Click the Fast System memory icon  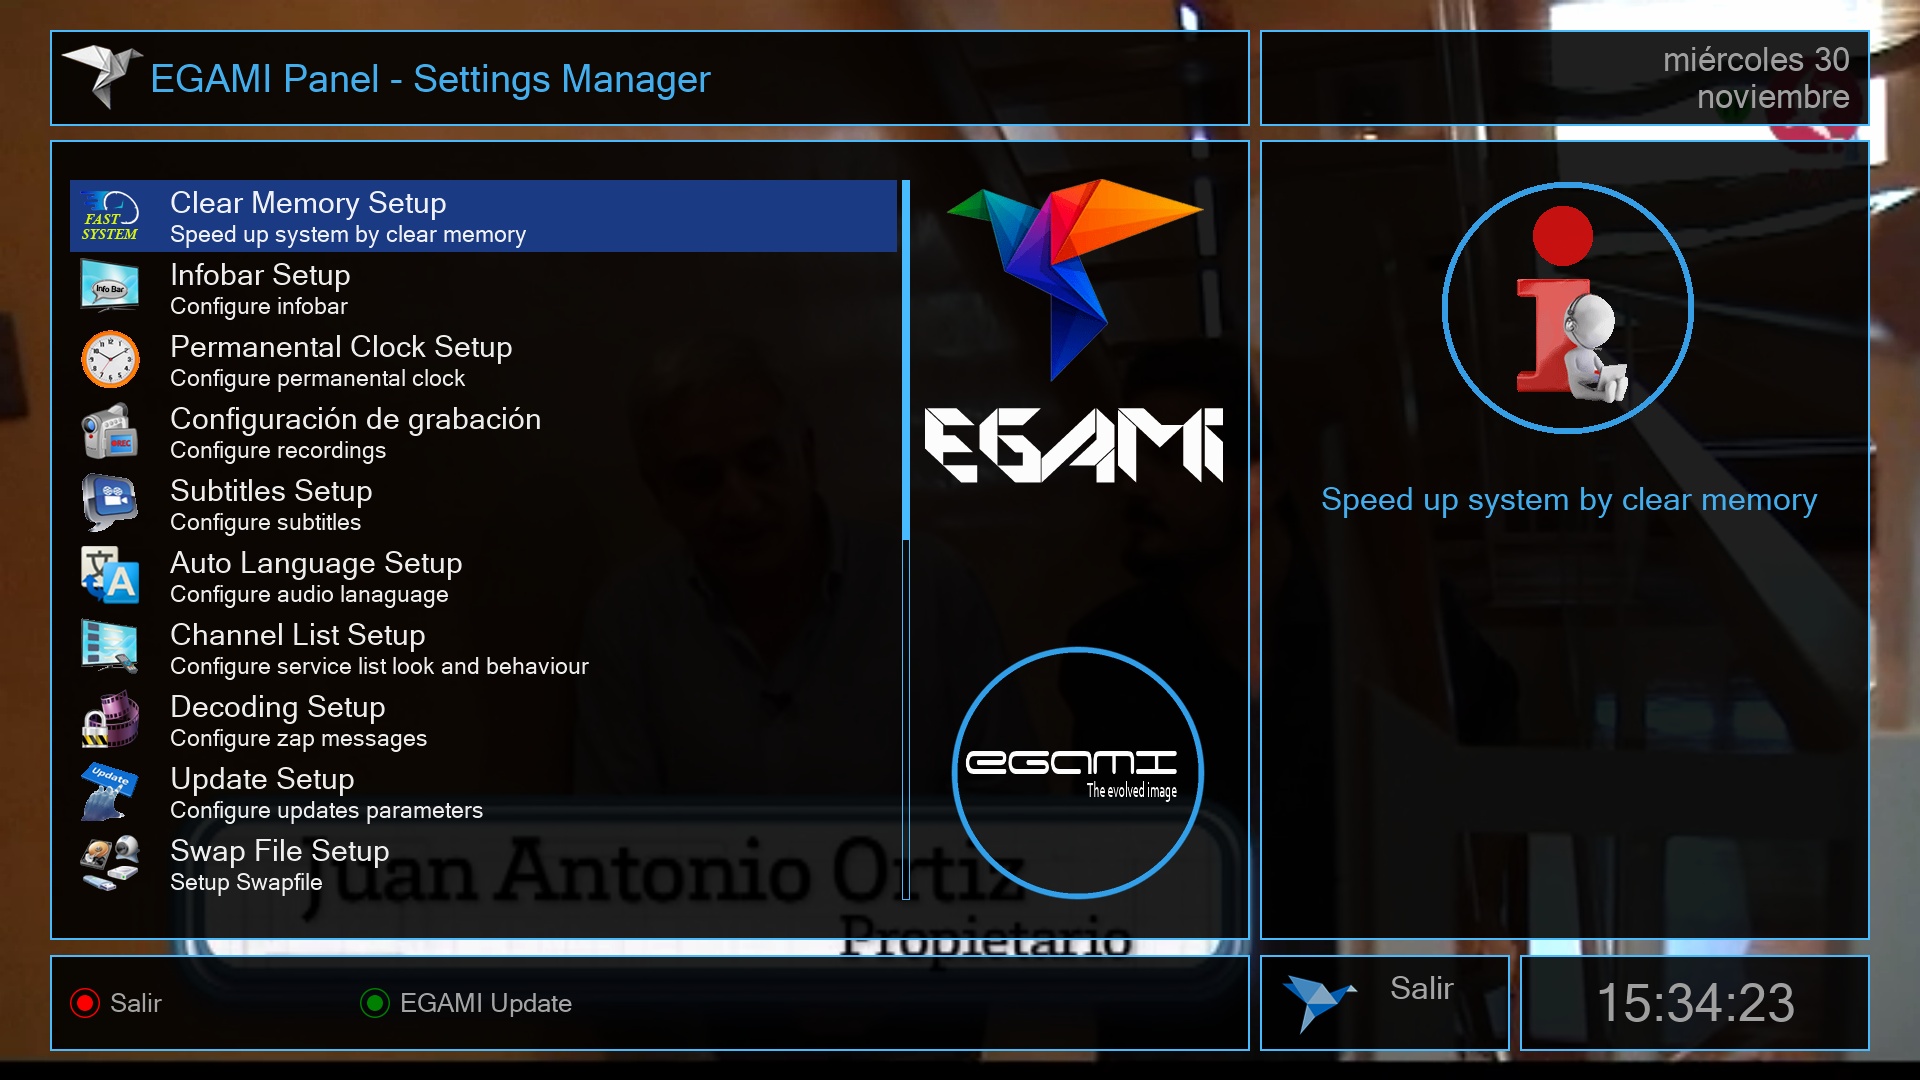[110, 216]
